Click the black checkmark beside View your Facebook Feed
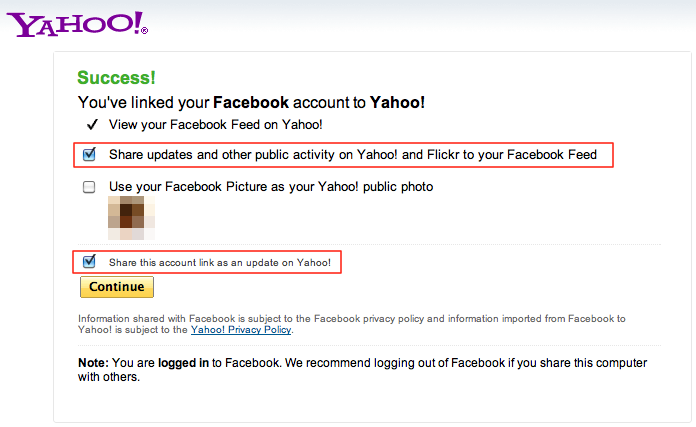Image resolution: width=696 pixels, height=427 pixels. tap(92, 125)
